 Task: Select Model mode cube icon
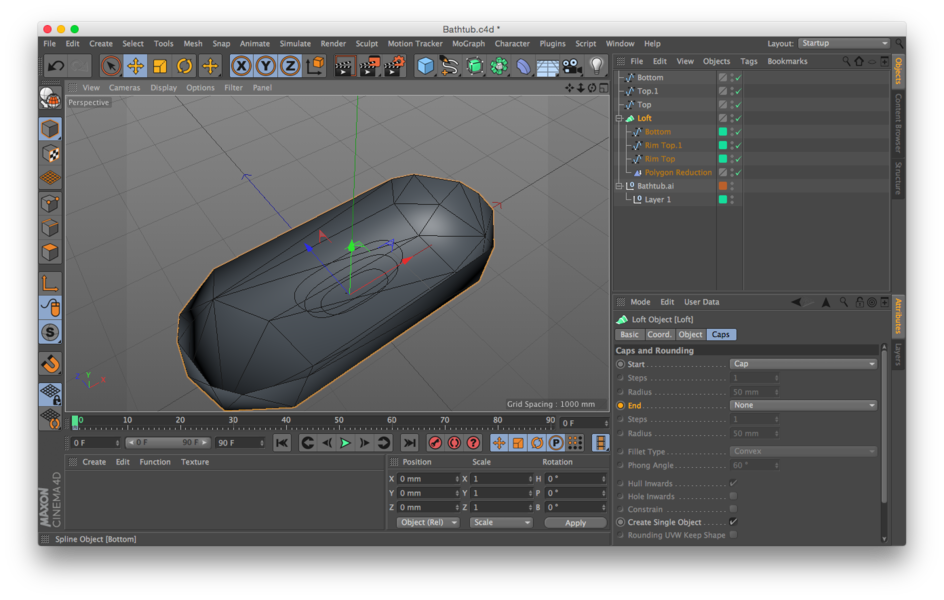[50, 129]
